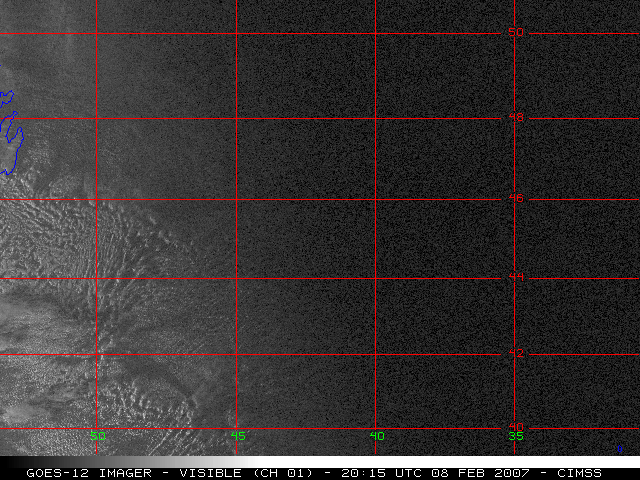The width and height of the screenshot is (640, 480).
Task: Click the red latitude label 44
Action: click(516, 277)
